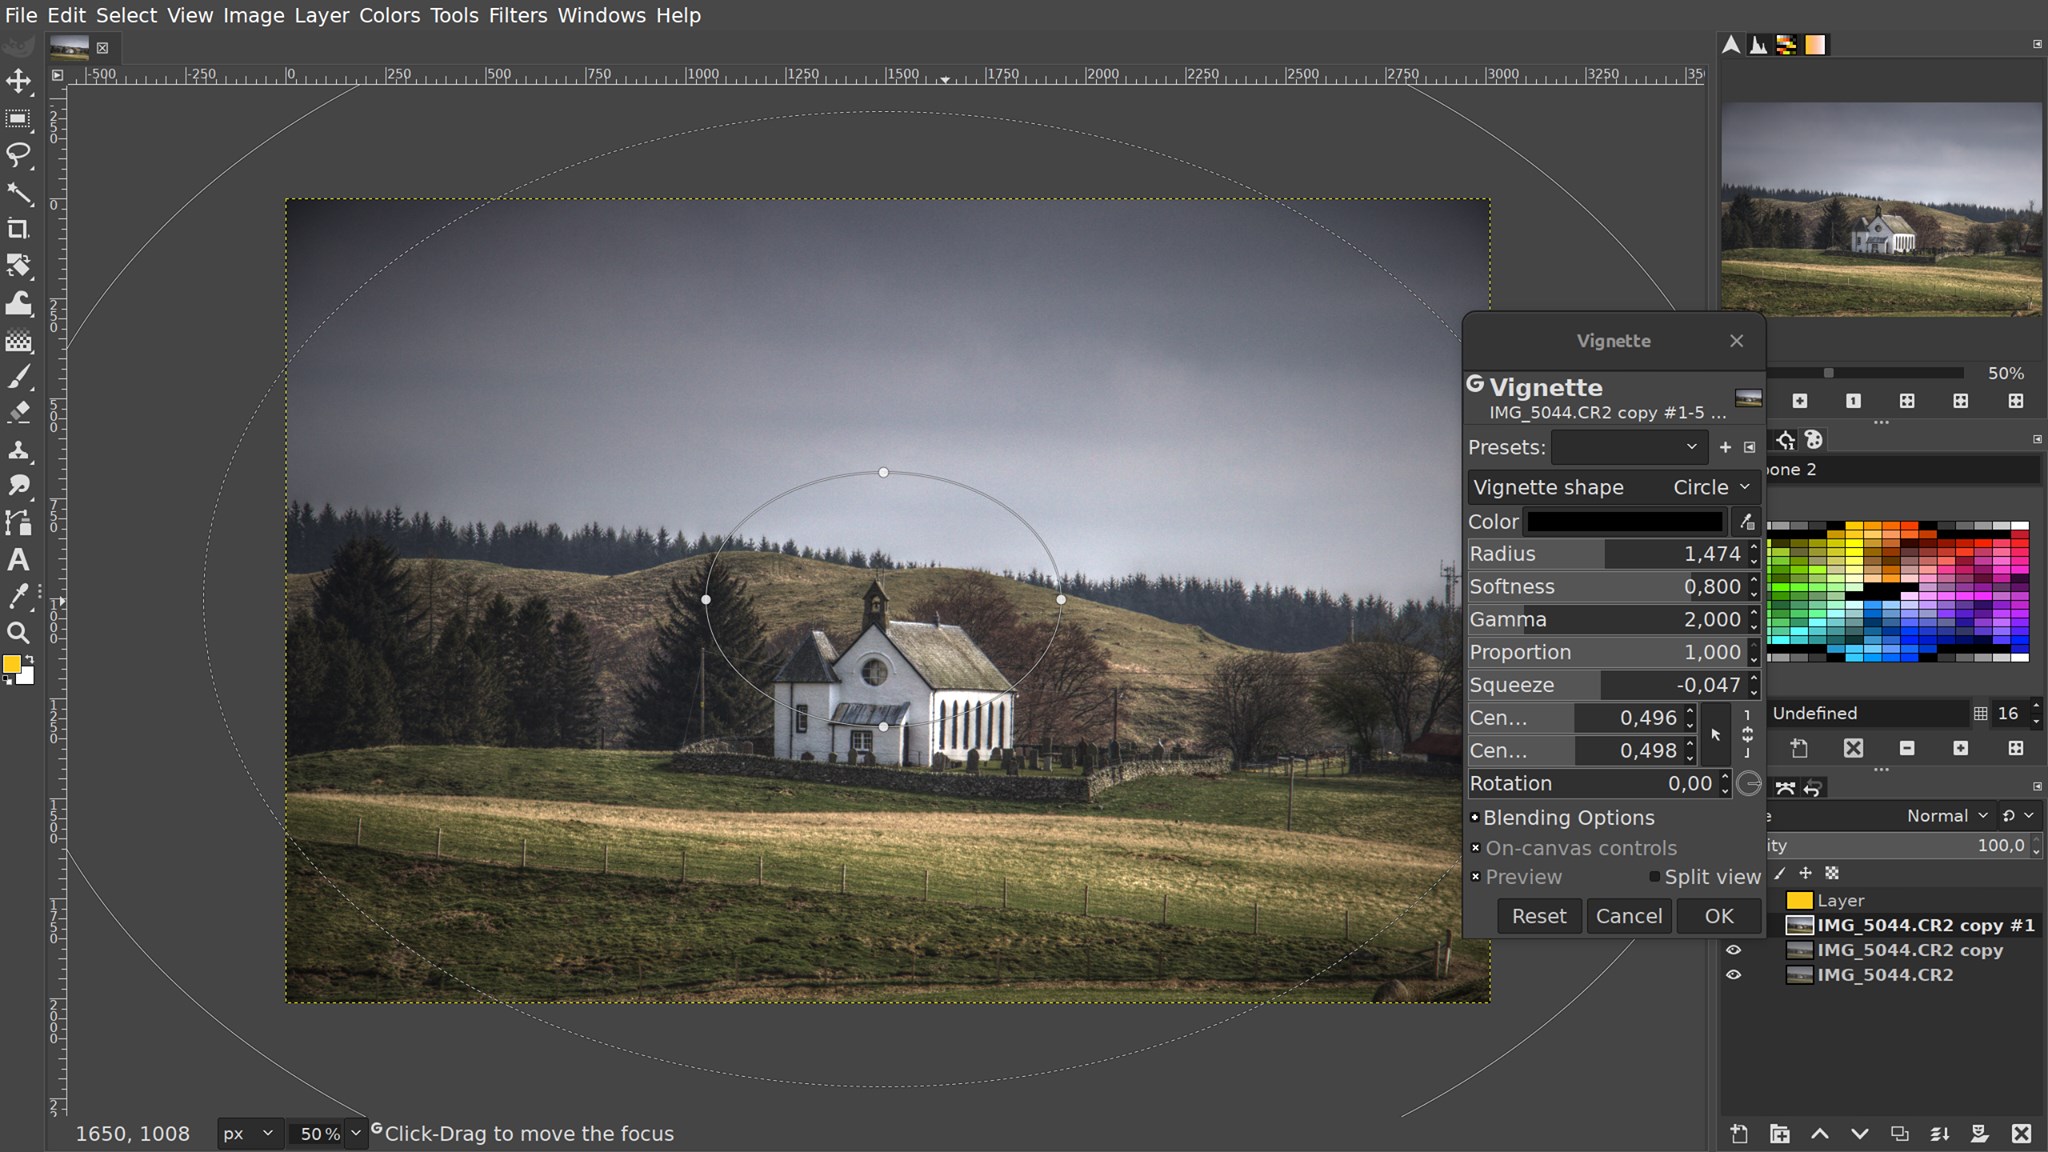2048x1152 pixels.
Task: Select the Color Picker eyedropper tool
Action: (18, 597)
